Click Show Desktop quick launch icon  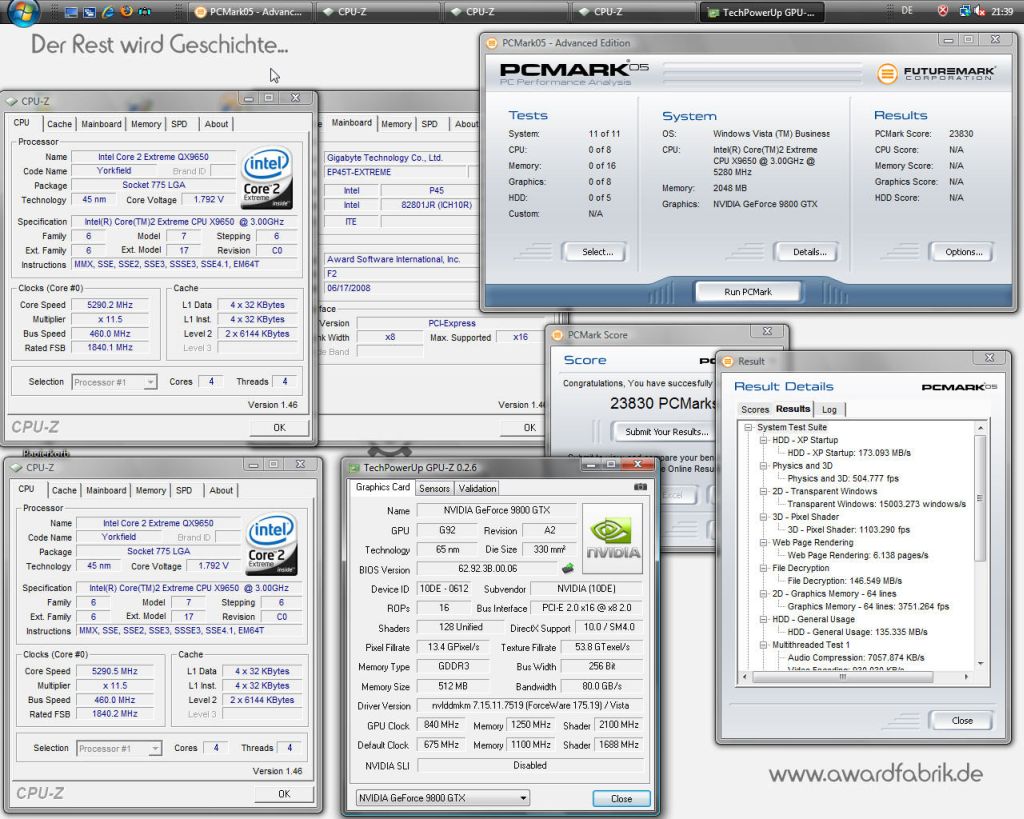[71, 12]
